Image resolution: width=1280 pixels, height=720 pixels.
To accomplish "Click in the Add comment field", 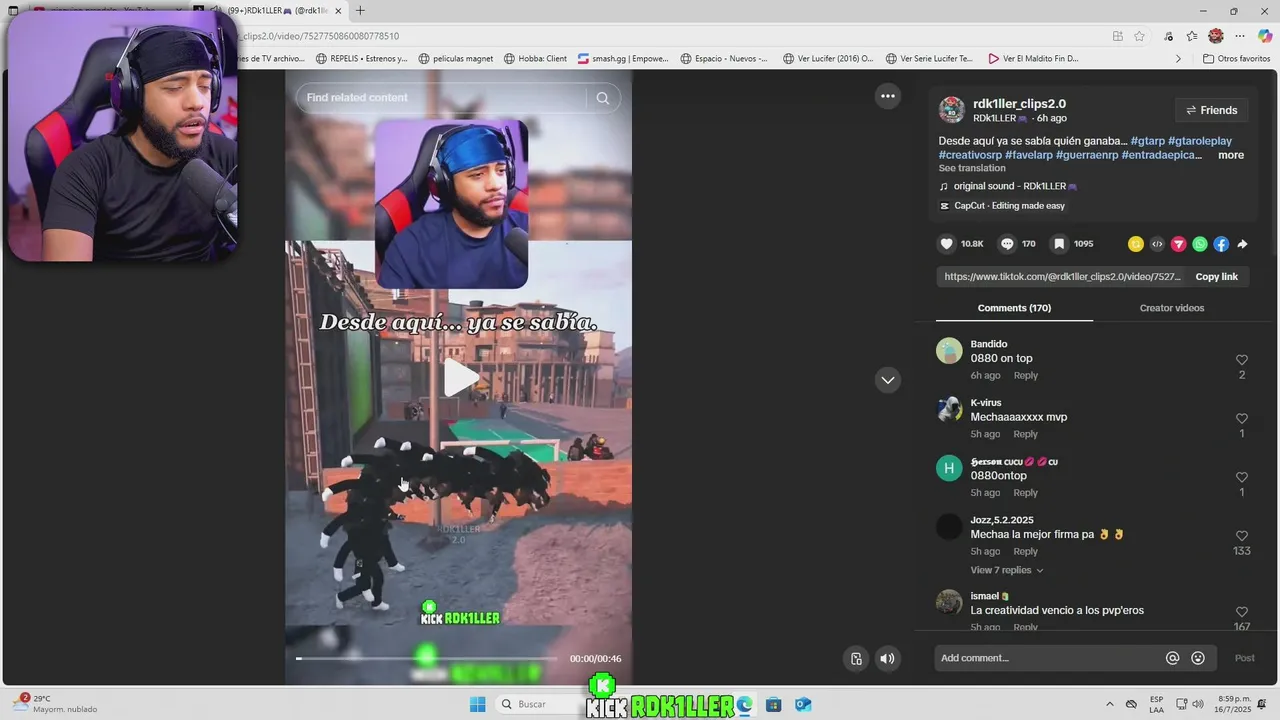I will point(1048,658).
